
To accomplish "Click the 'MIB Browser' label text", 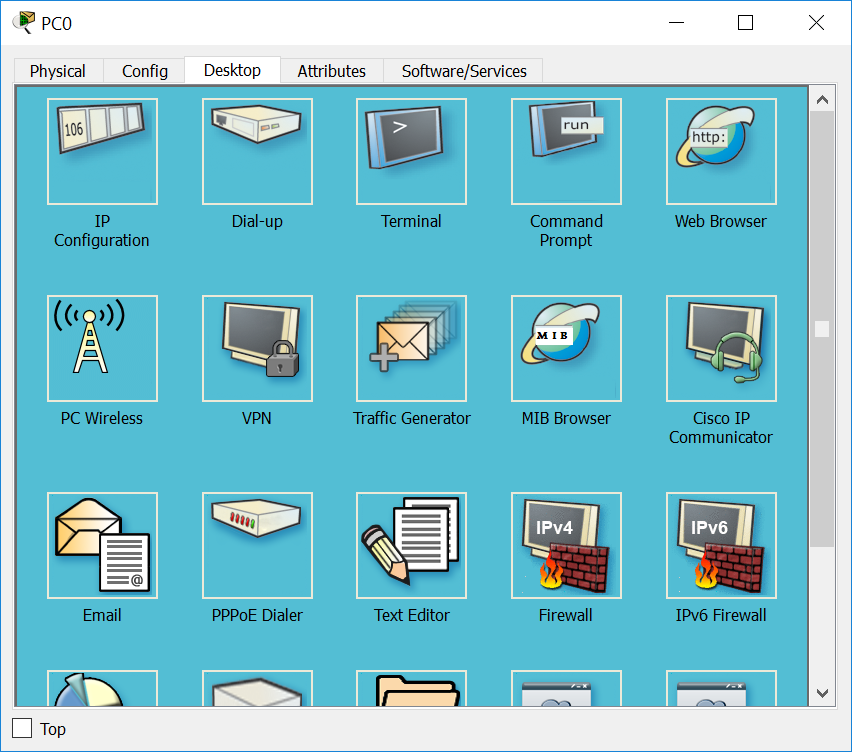I will [x=566, y=418].
